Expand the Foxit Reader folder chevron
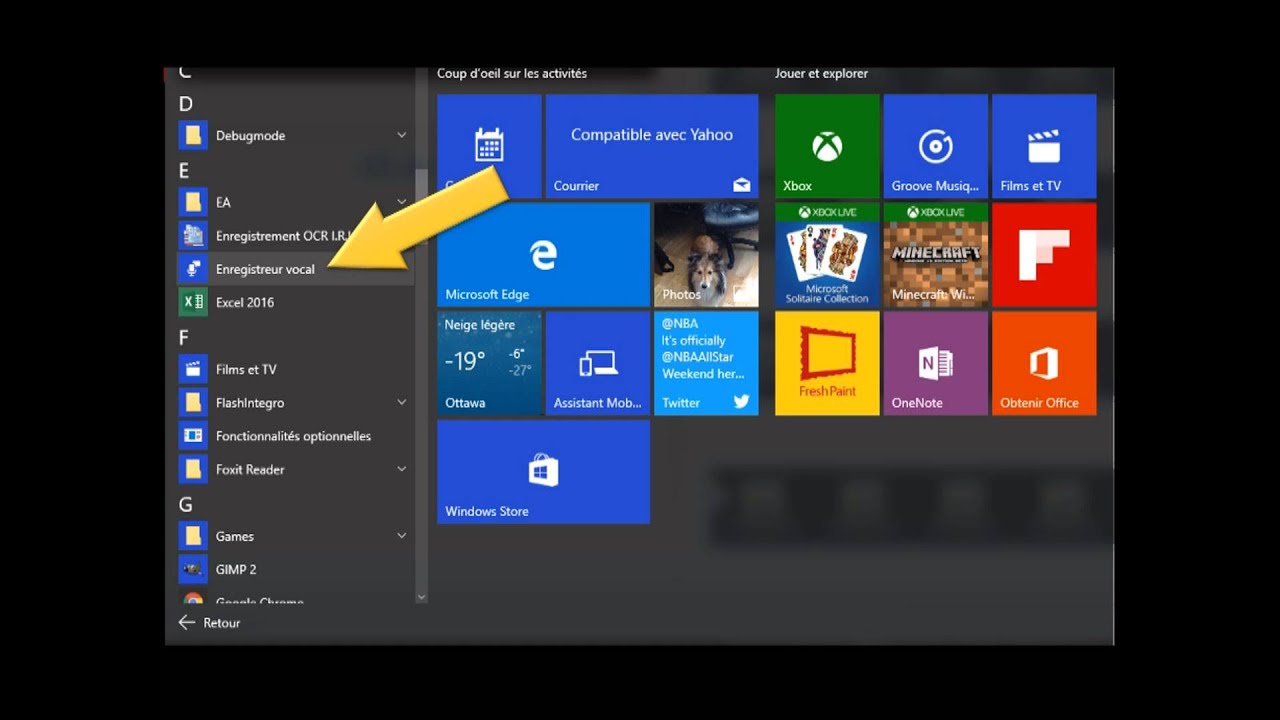Viewport: 1280px width, 720px height. (x=401, y=469)
